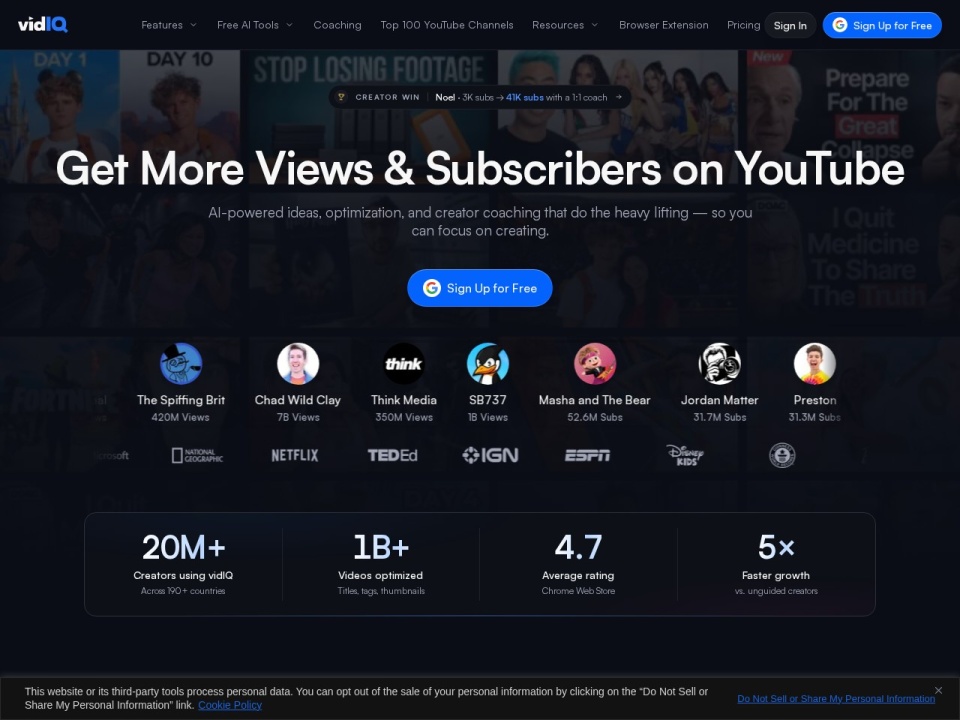Click the SB737 penguin avatar
Image resolution: width=960 pixels, height=720 pixels.
pyautogui.click(x=487, y=364)
